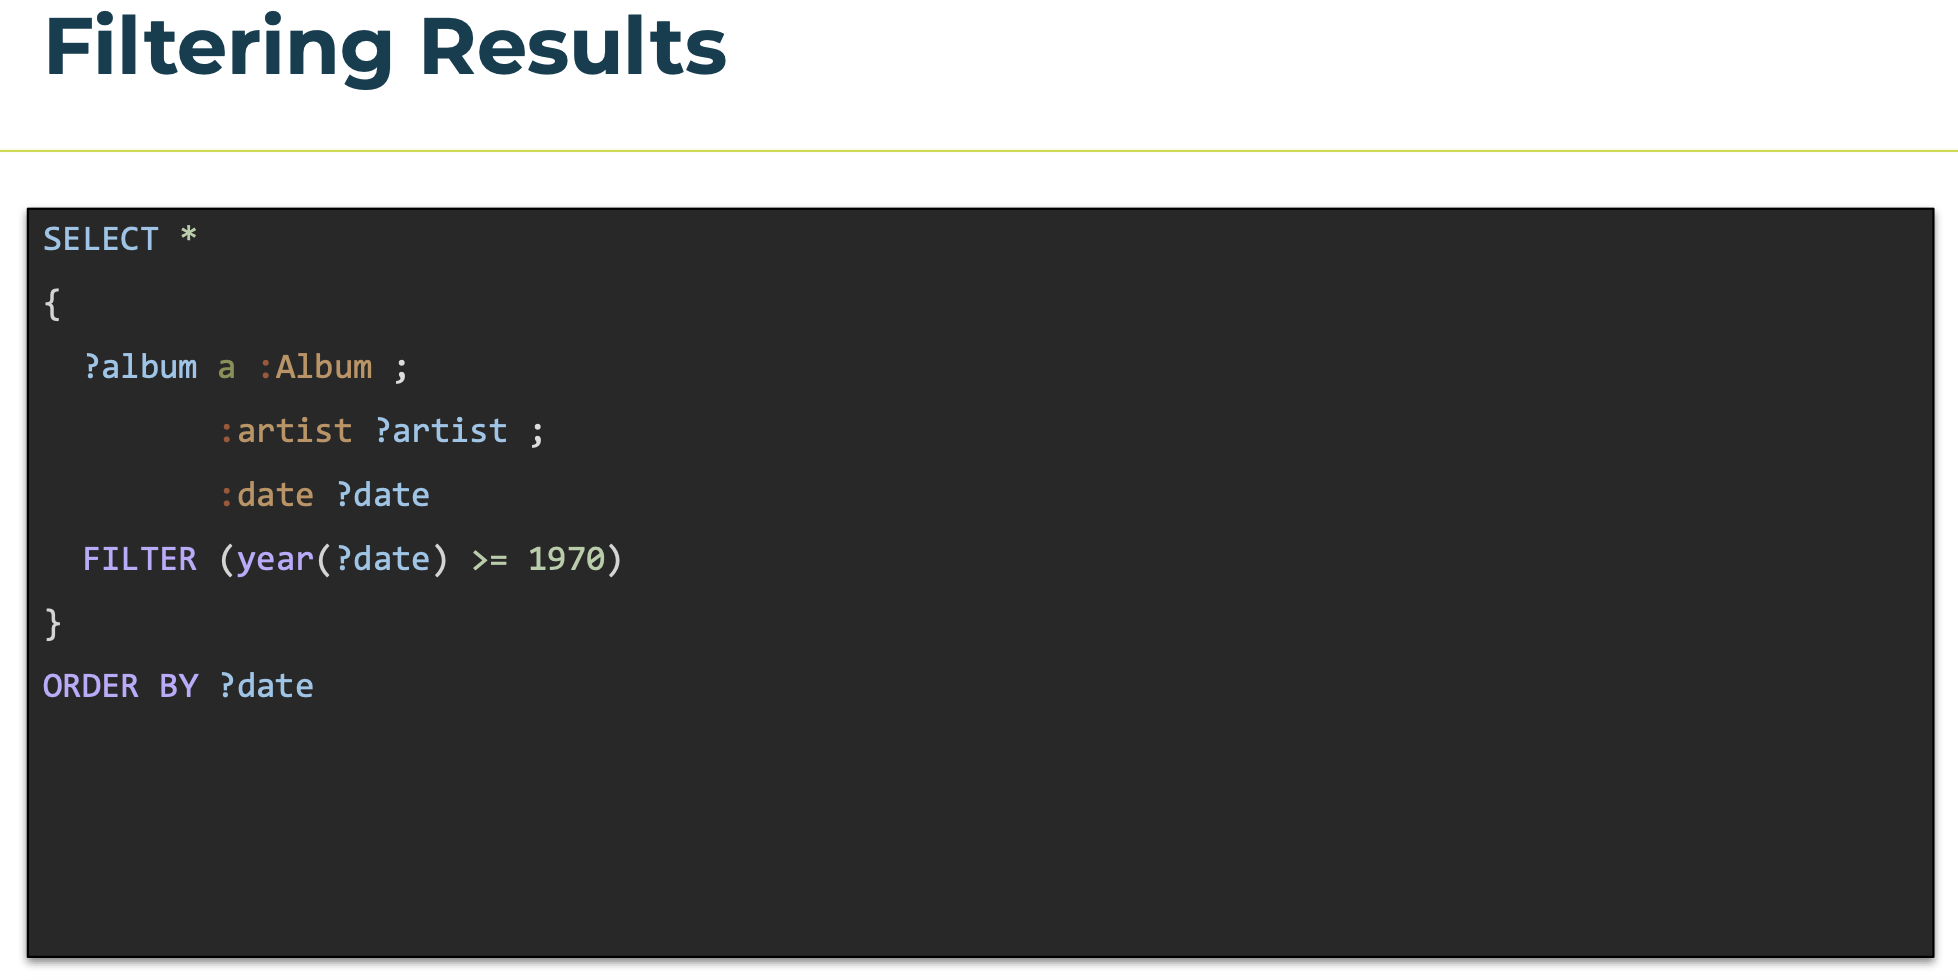Screen dimensions: 1958x980
Task: Click the year function name
Action: 275,560
